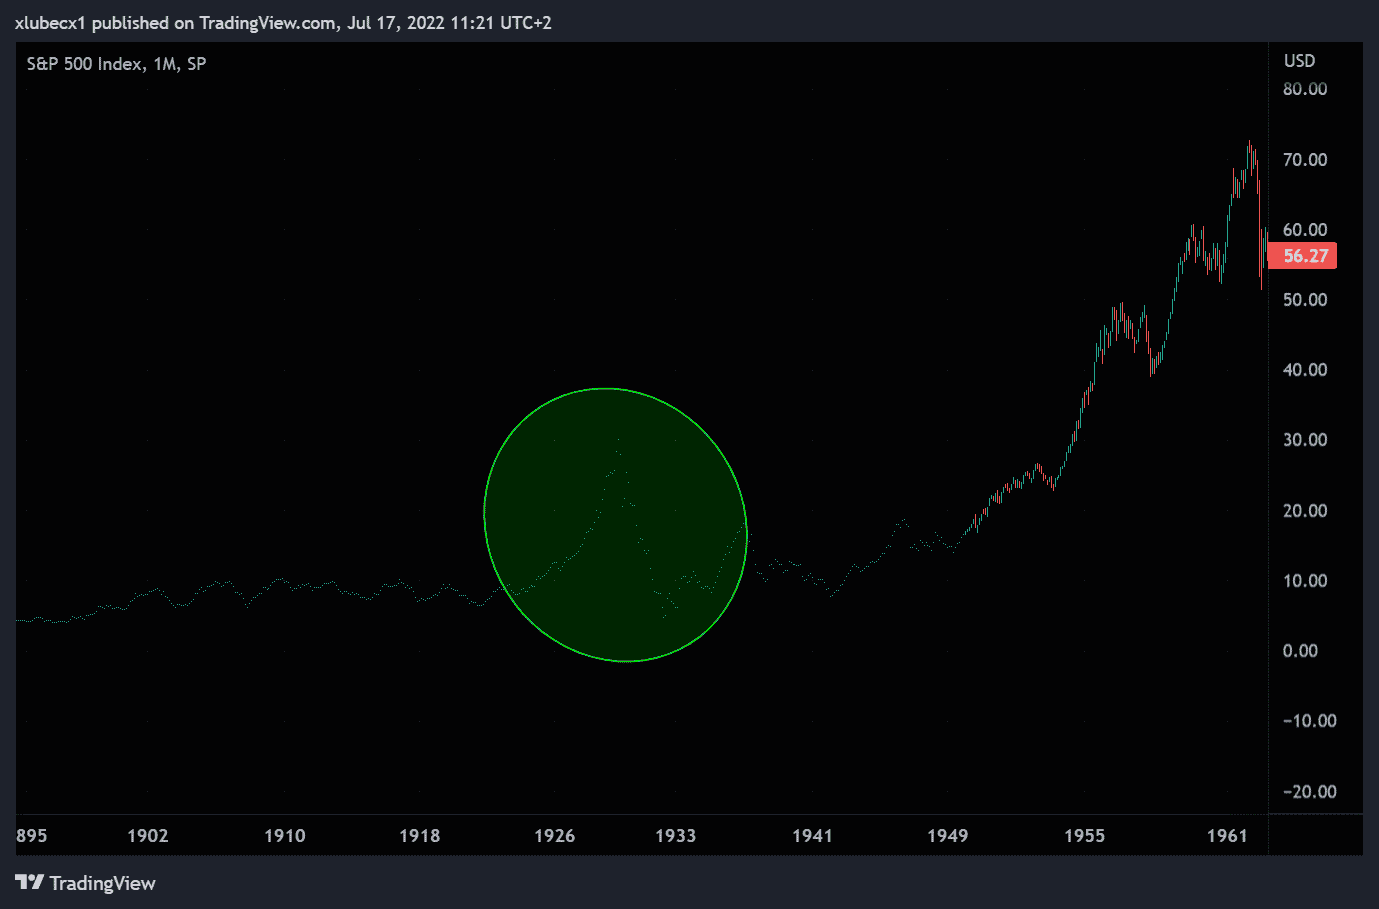The image size is (1379, 909).
Task: Select the 40.00 level on price scale
Action: tap(1305, 370)
